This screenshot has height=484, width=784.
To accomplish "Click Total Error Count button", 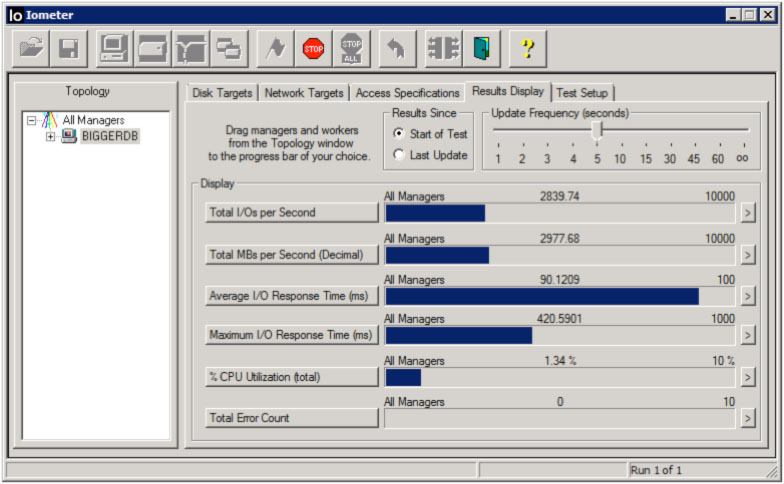I will (292, 418).
